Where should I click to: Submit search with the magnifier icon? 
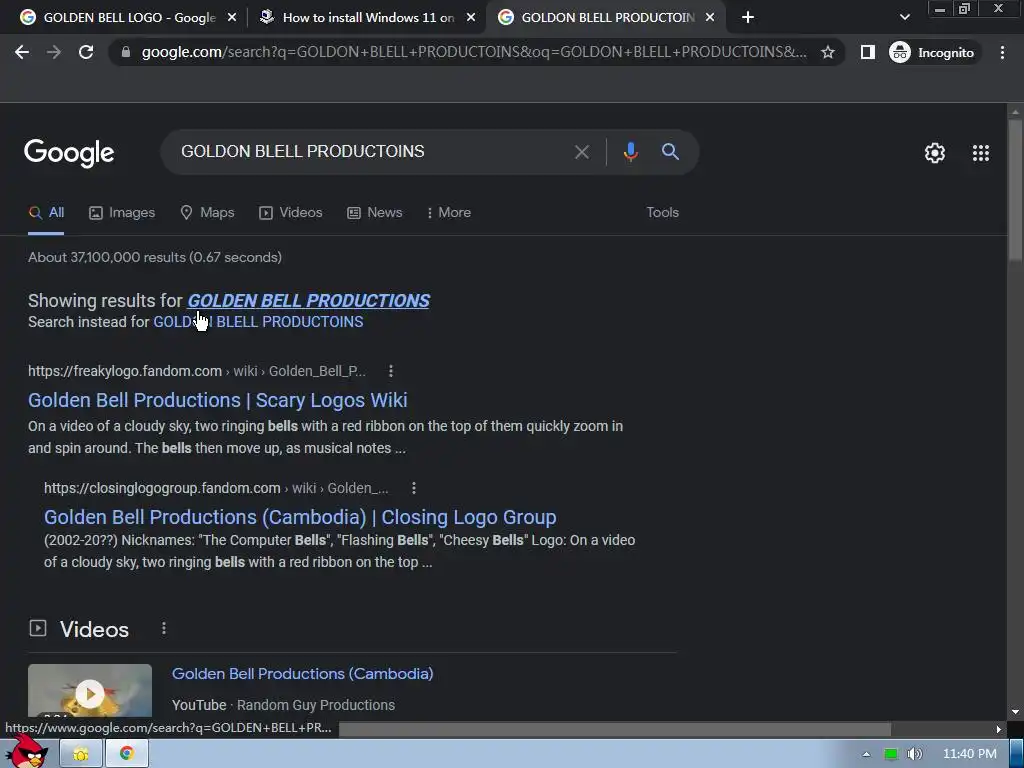pyautogui.click(x=670, y=152)
